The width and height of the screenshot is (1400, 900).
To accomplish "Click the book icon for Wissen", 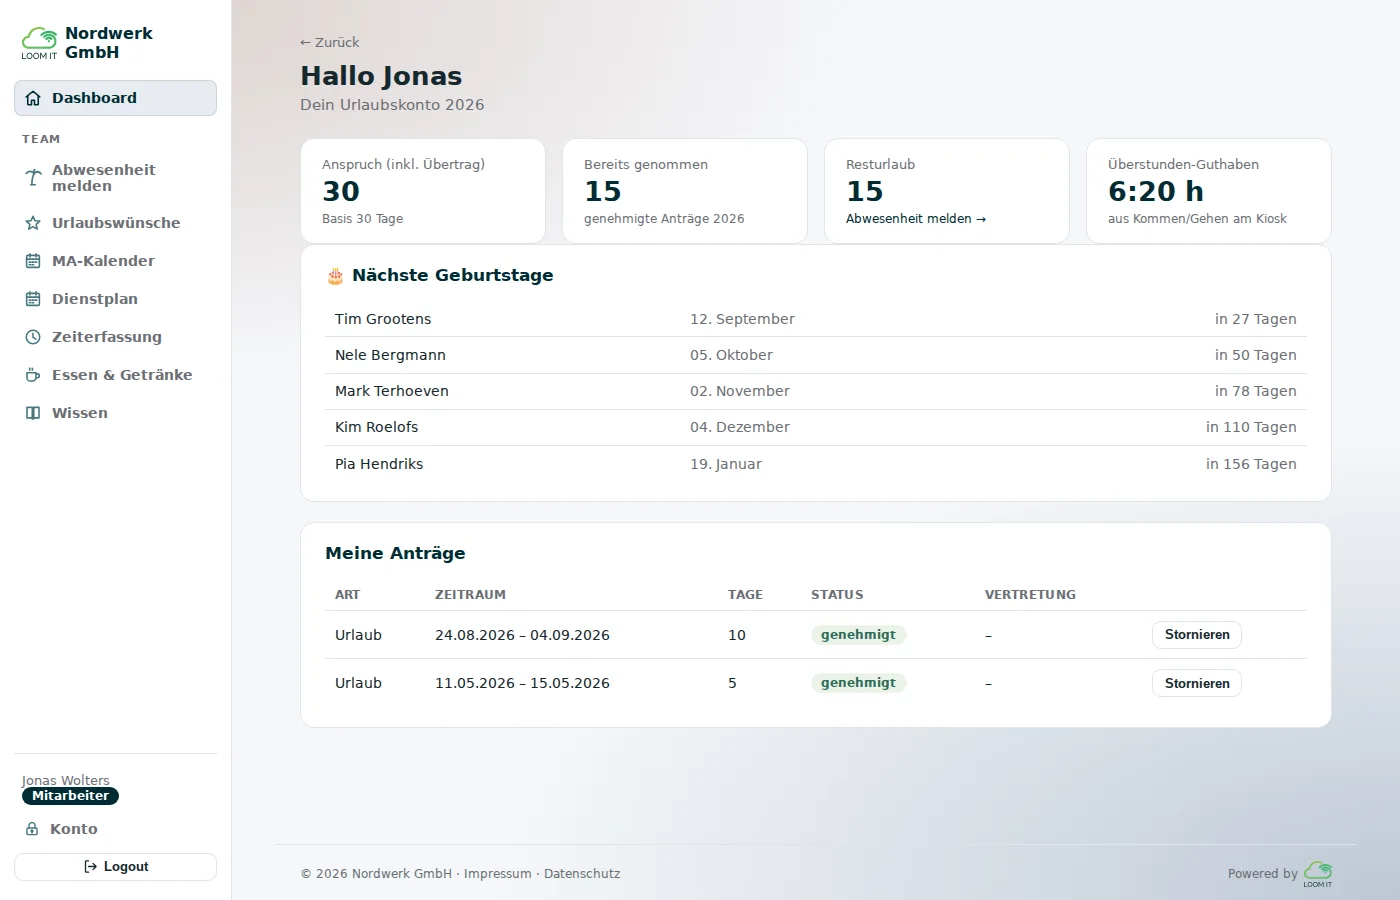I will 33,413.
